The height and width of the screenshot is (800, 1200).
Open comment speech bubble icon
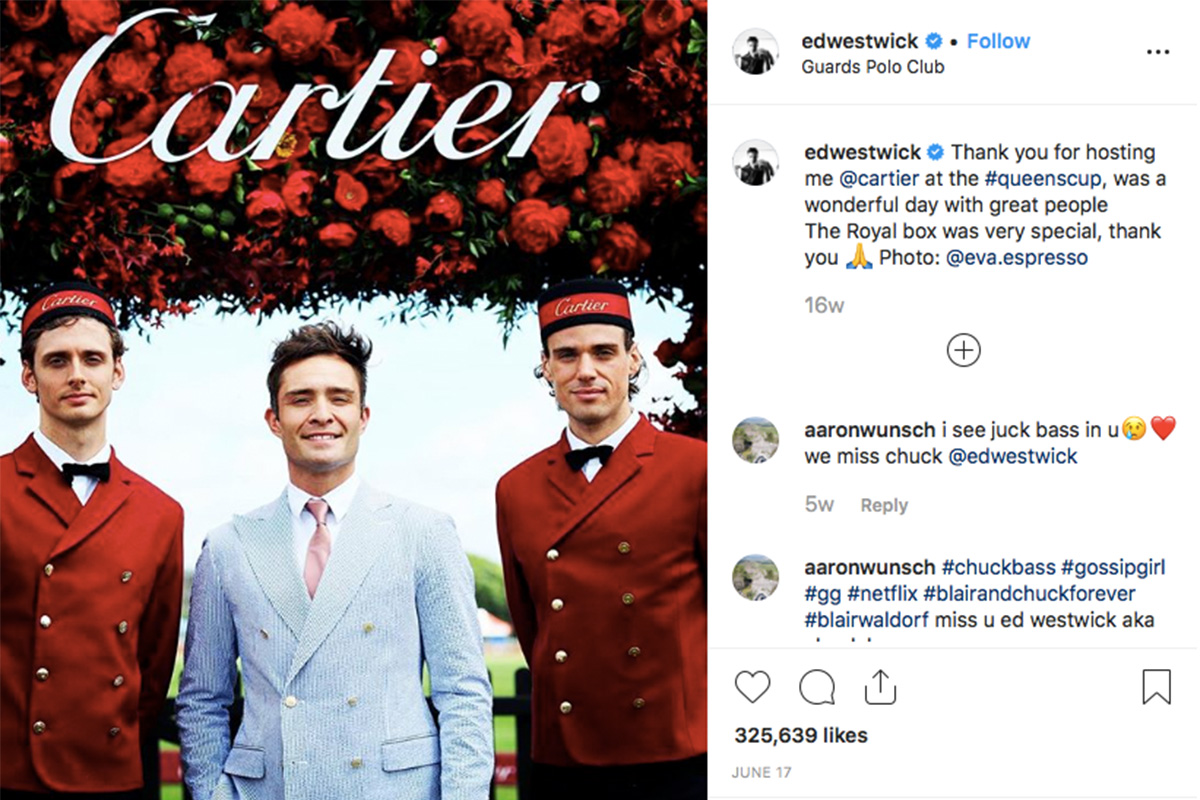(x=817, y=687)
